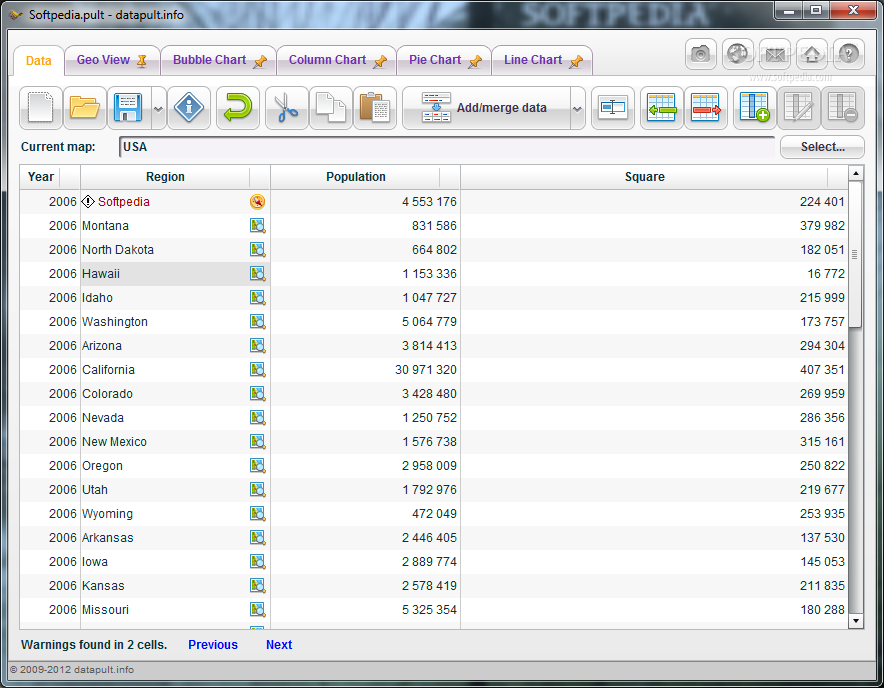Viewport: 884px width, 688px height.
Task: Click the map search icon for Wyoming
Action: click(x=258, y=513)
